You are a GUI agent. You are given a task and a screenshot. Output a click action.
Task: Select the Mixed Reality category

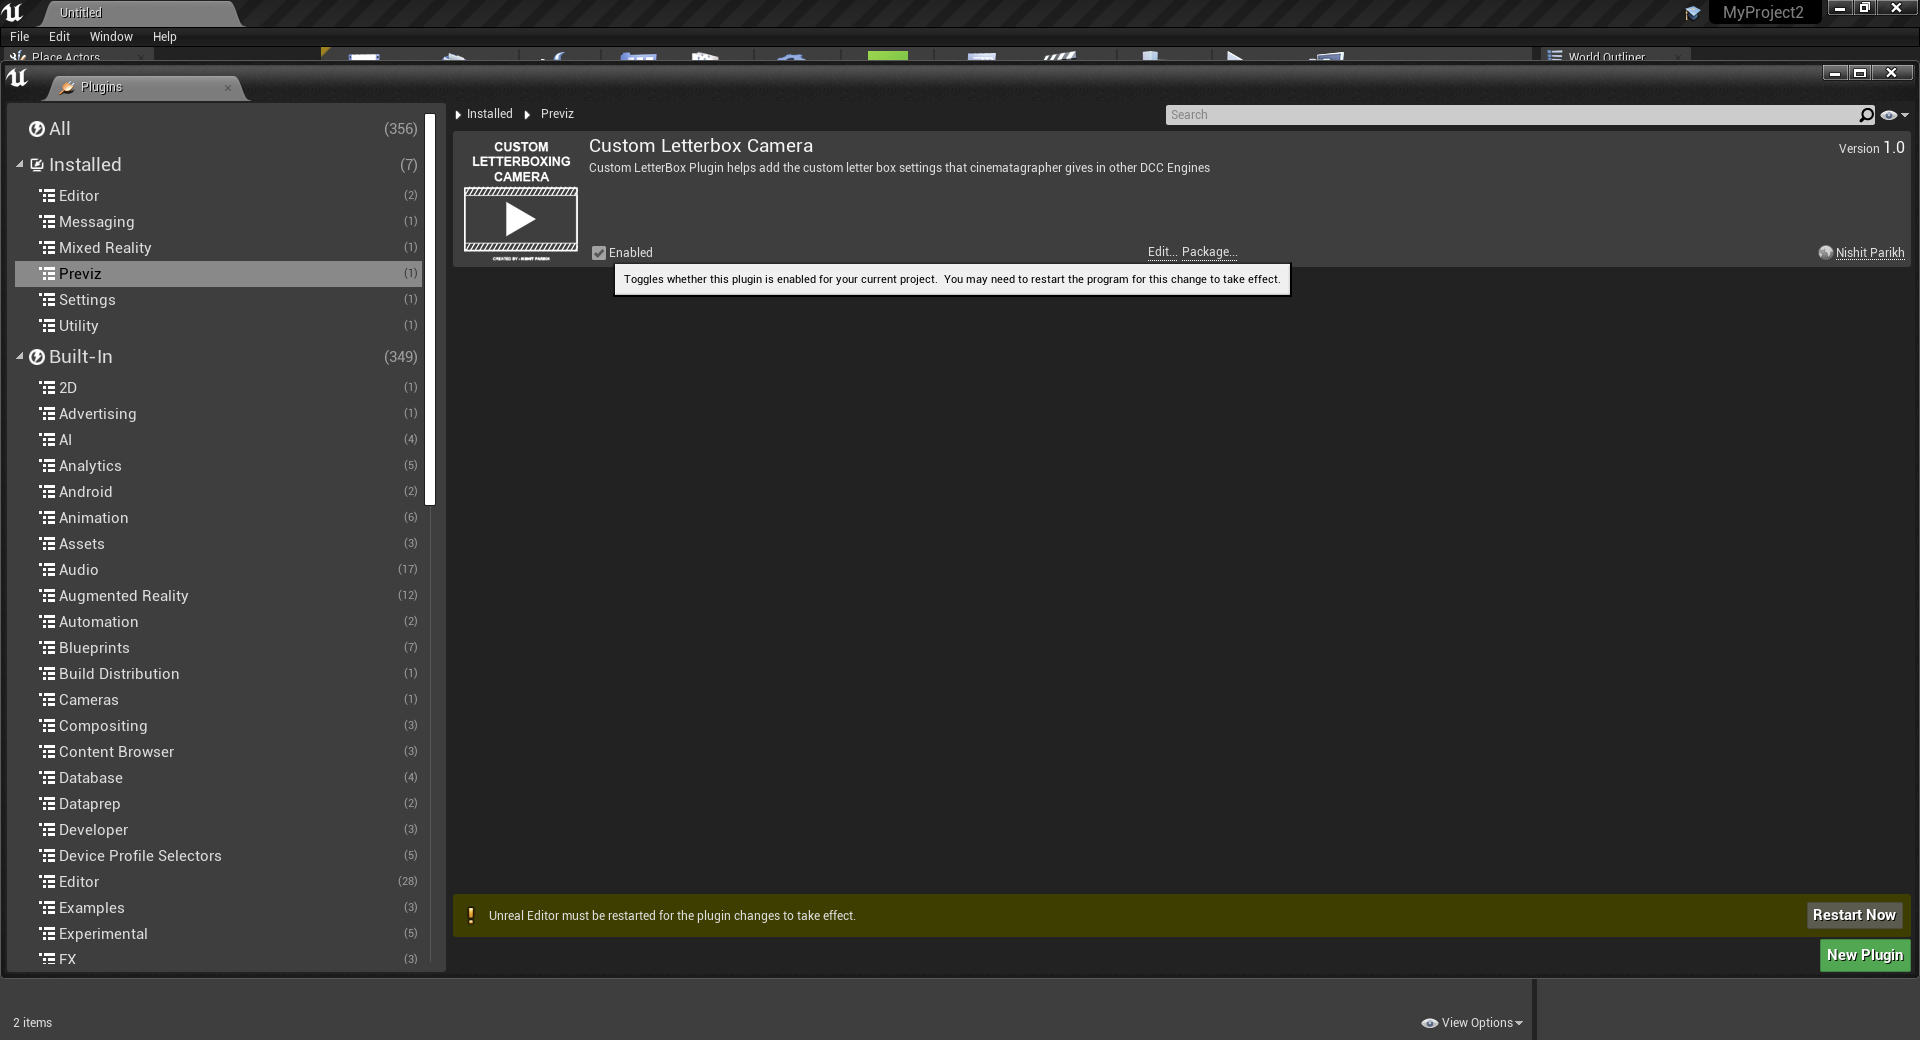coord(218,248)
